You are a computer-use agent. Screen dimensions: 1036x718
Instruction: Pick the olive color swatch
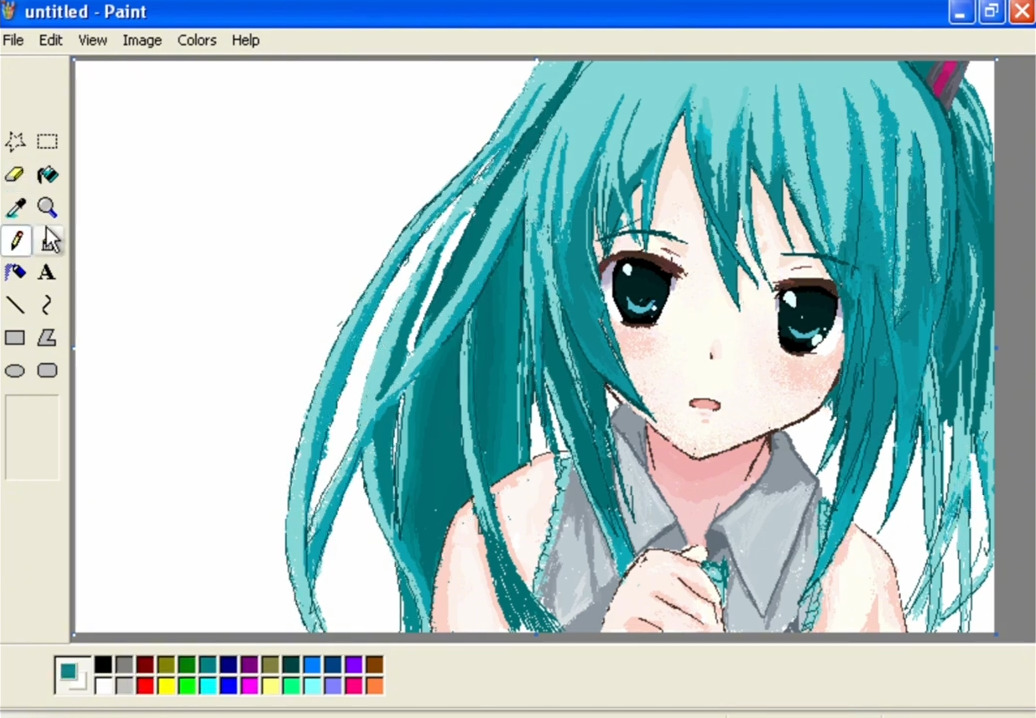coord(166,664)
